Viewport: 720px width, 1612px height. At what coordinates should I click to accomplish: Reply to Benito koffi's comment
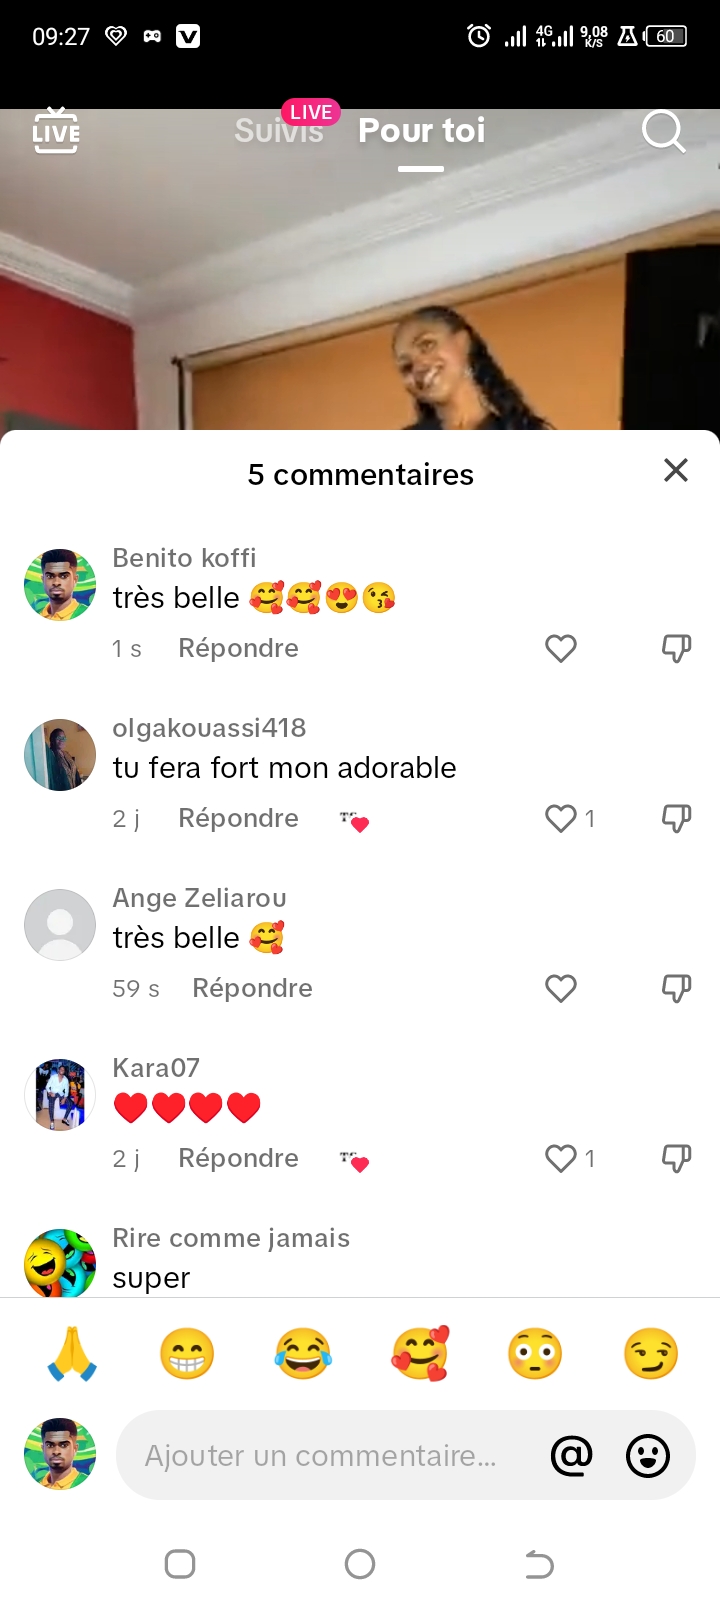click(238, 649)
